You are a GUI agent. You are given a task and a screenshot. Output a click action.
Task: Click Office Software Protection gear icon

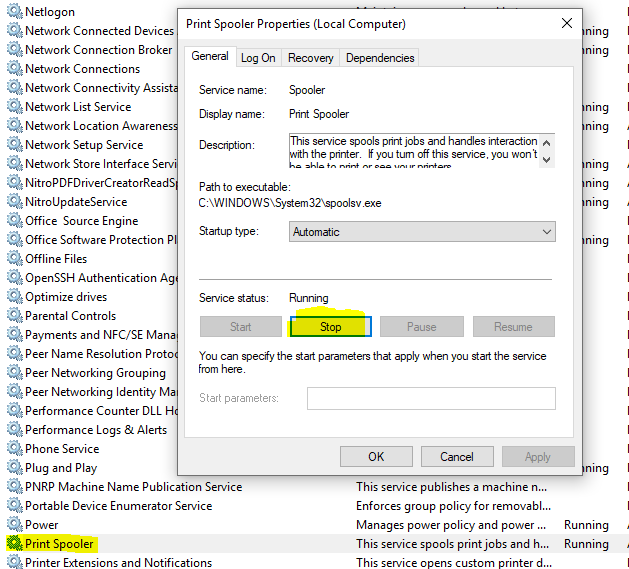click(x=14, y=240)
